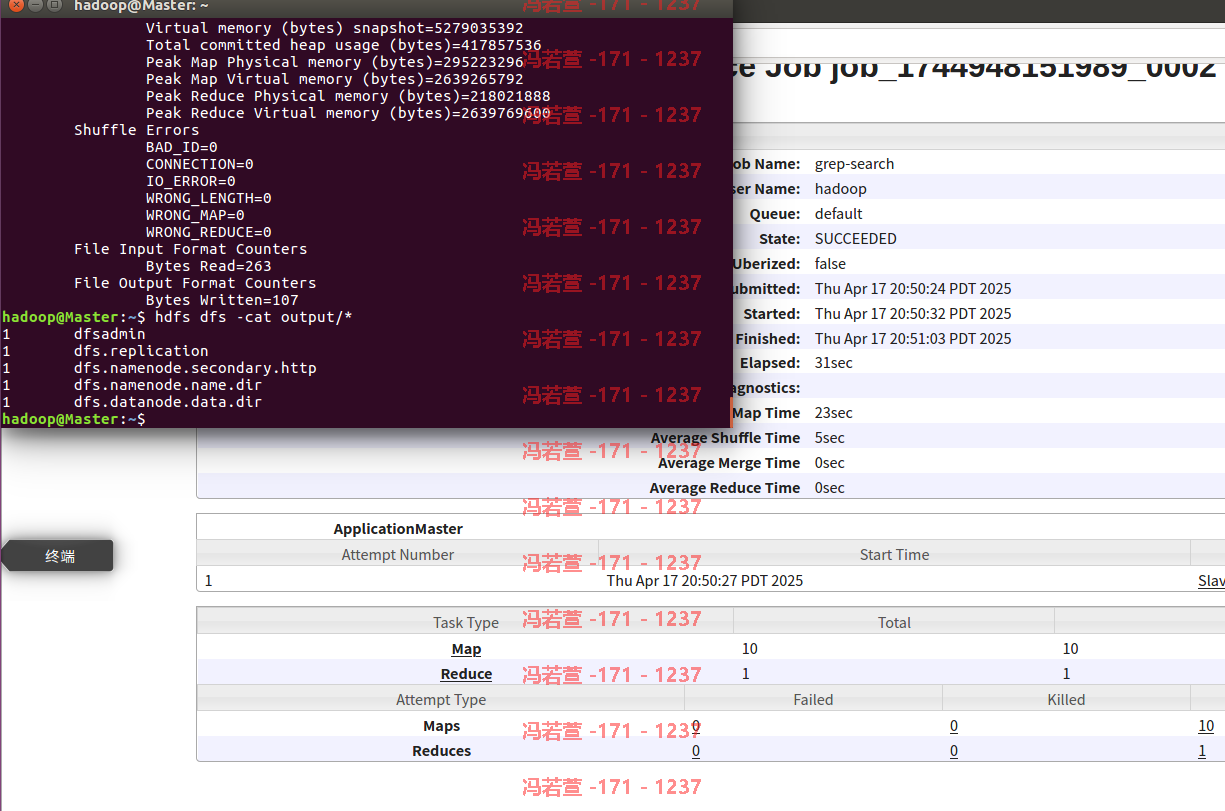
Task: Click the Shuffle Errors heading in terminal
Action: (x=136, y=130)
